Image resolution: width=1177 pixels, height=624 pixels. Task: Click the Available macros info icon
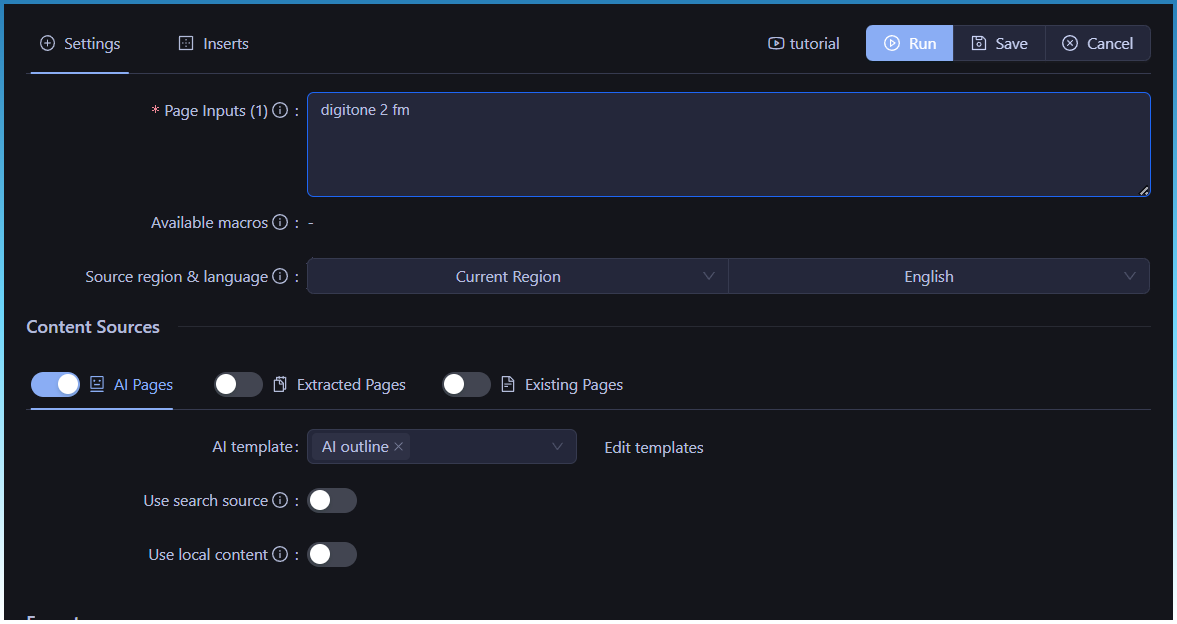click(280, 223)
